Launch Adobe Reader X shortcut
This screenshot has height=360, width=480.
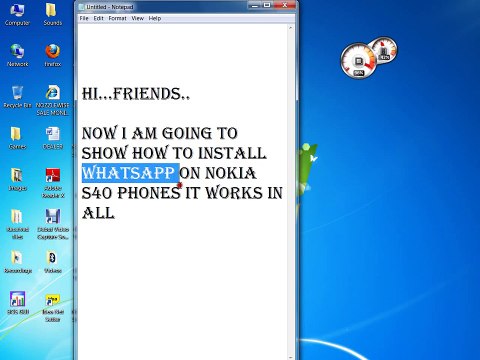coord(53,183)
